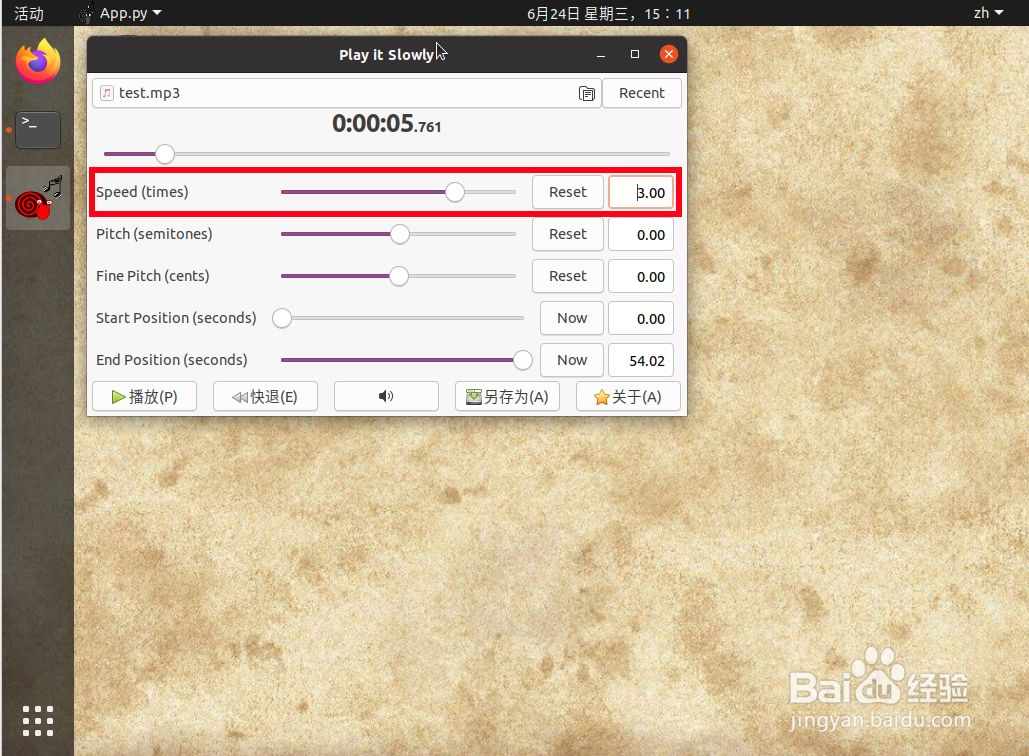Click the Play it Slowly dock icon
This screenshot has width=1029, height=756.
pyautogui.click(x=38, y=198)
